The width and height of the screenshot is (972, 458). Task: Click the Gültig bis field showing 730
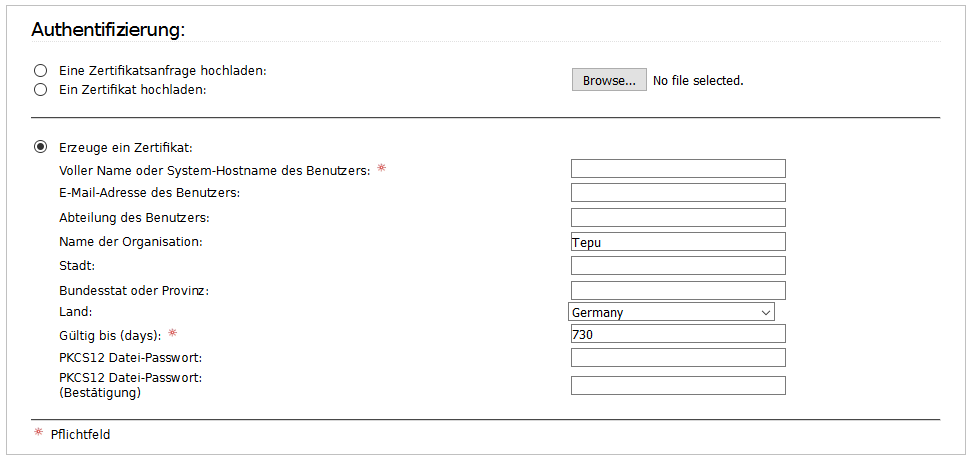click(678, 333)
